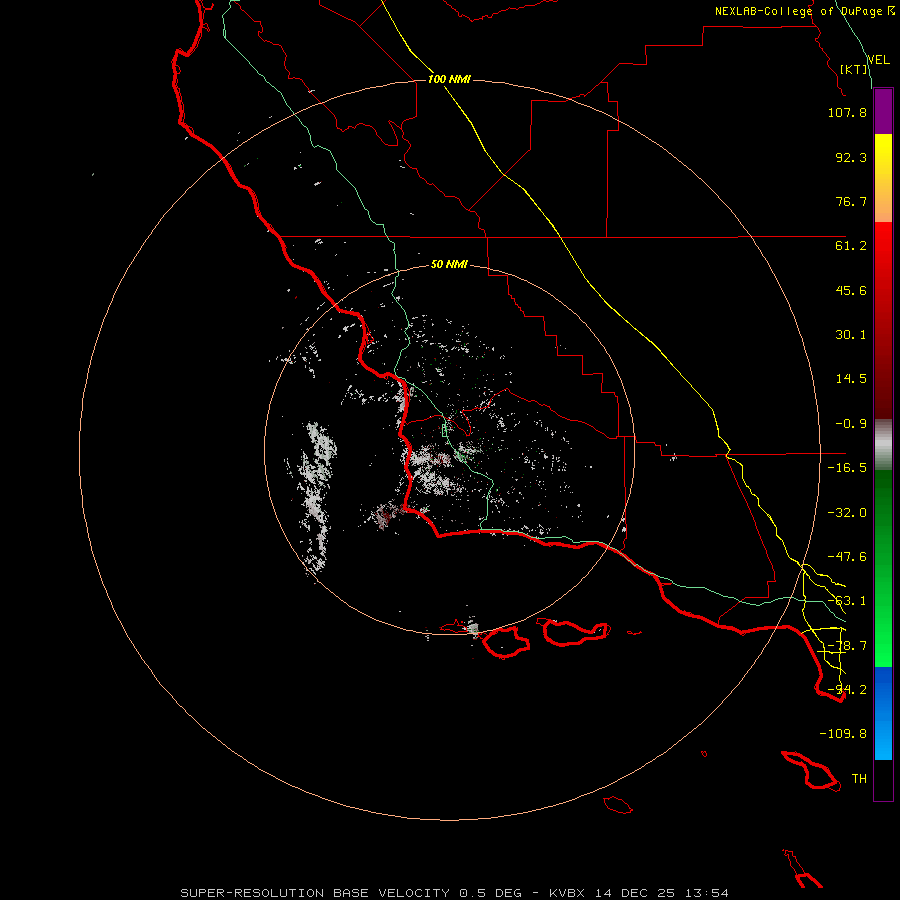Pick the green segment of the color bar
Viewport: 900px width, 900px height.
click(x=883, y=568)
